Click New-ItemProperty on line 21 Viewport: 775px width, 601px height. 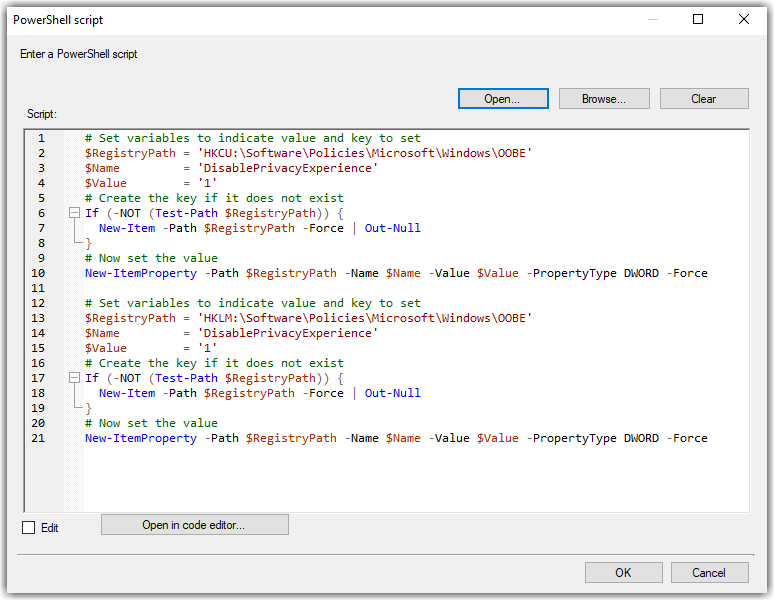point(141,438)
